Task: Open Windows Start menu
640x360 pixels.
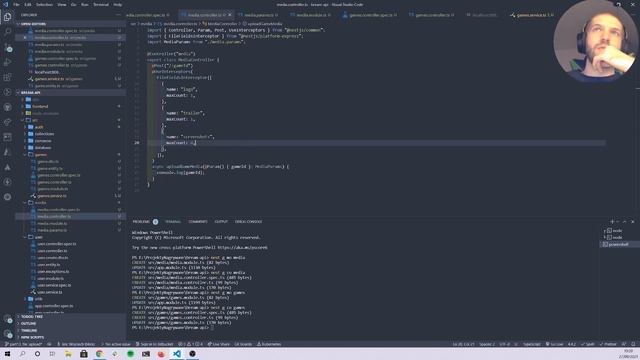Action: coord(7,354)
